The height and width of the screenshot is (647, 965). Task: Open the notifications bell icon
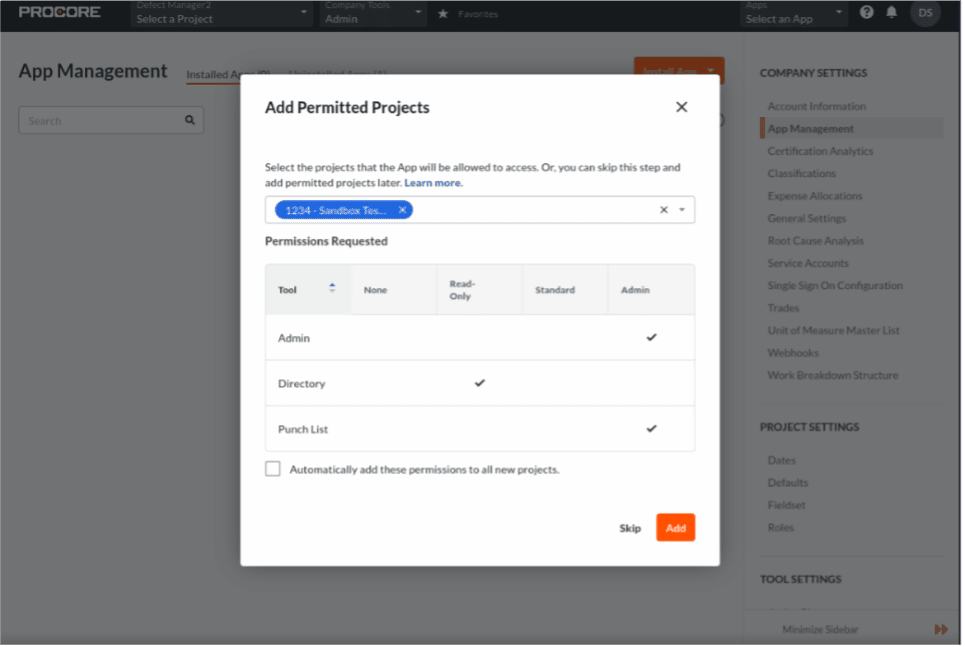pos(894,12)
